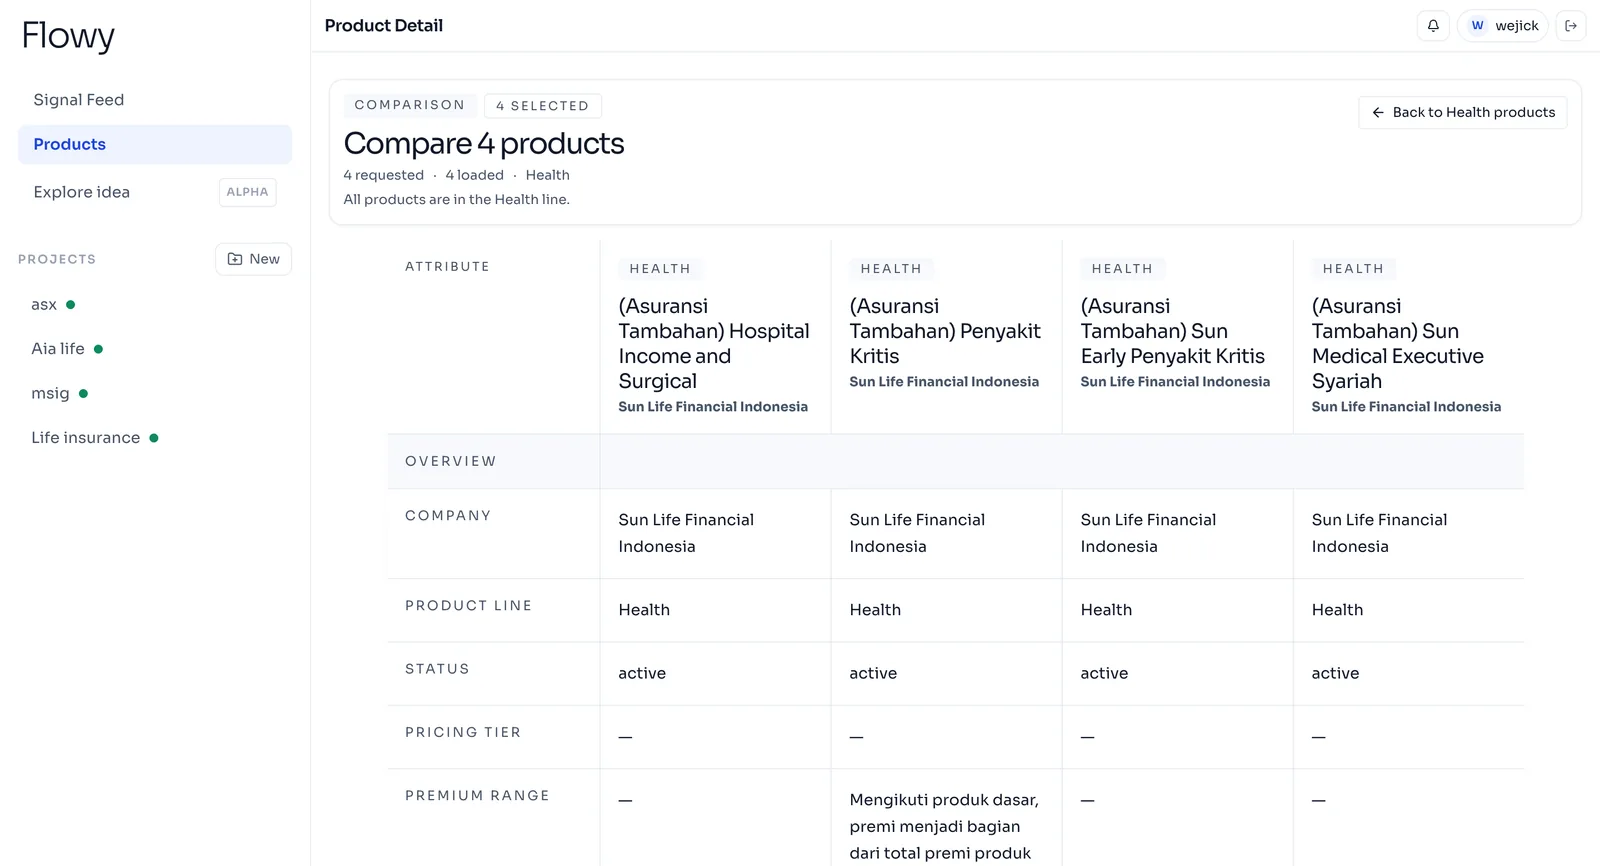Click the ATTRIBUTE column header
Image resolution: width=1600 pixels, height=866 pixels.
[447, 267]
